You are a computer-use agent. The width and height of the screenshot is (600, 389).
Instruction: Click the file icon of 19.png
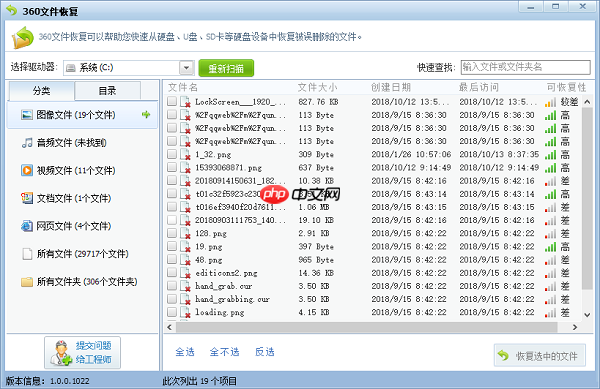pyautogui.click(x=186, y=246)
